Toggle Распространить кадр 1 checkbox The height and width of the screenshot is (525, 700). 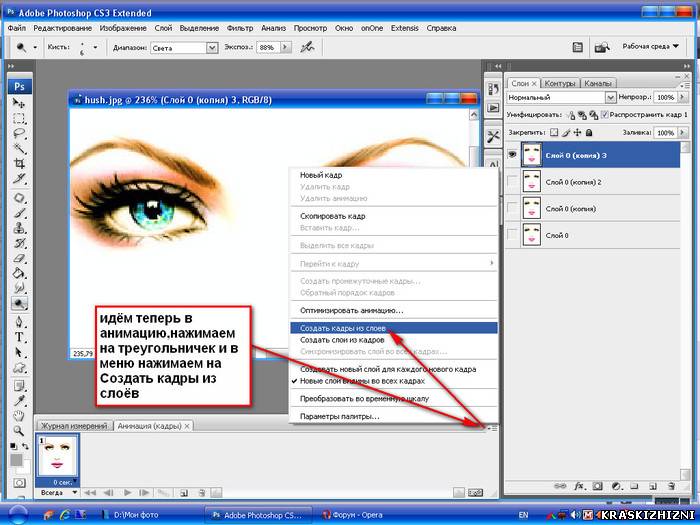click(x=604, y=115)
